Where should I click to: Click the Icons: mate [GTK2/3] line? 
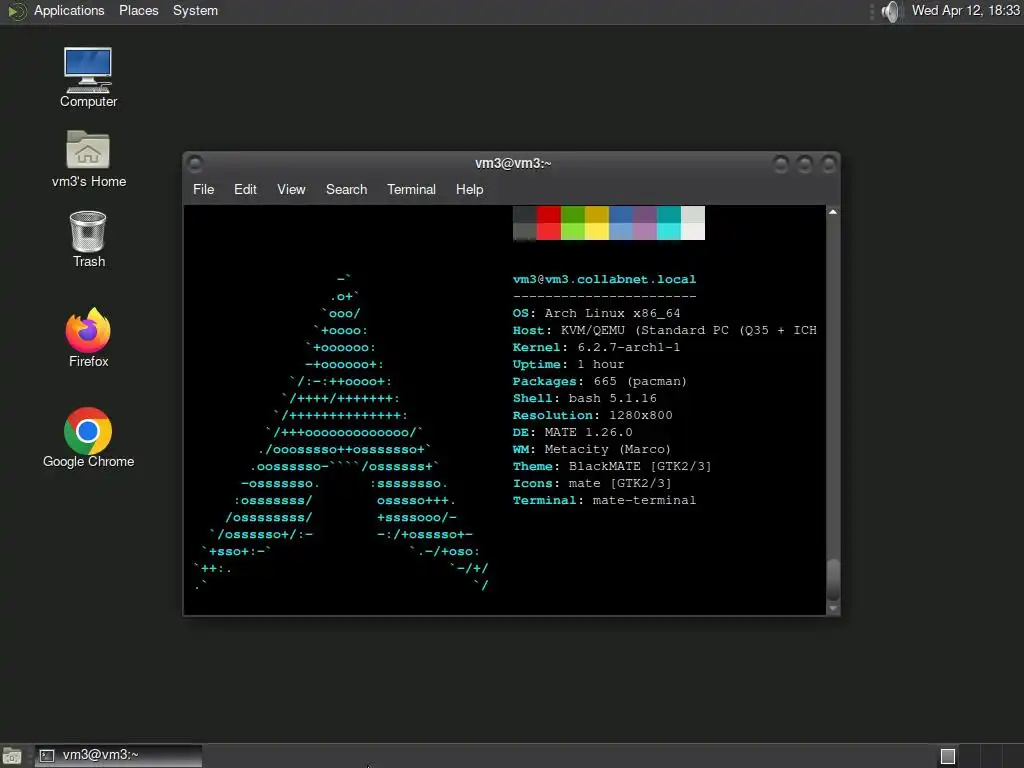[x=592, y=483]
